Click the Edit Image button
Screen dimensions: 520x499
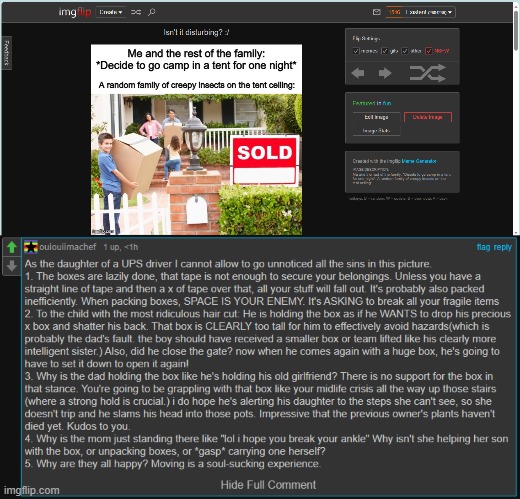click(377, 117)
